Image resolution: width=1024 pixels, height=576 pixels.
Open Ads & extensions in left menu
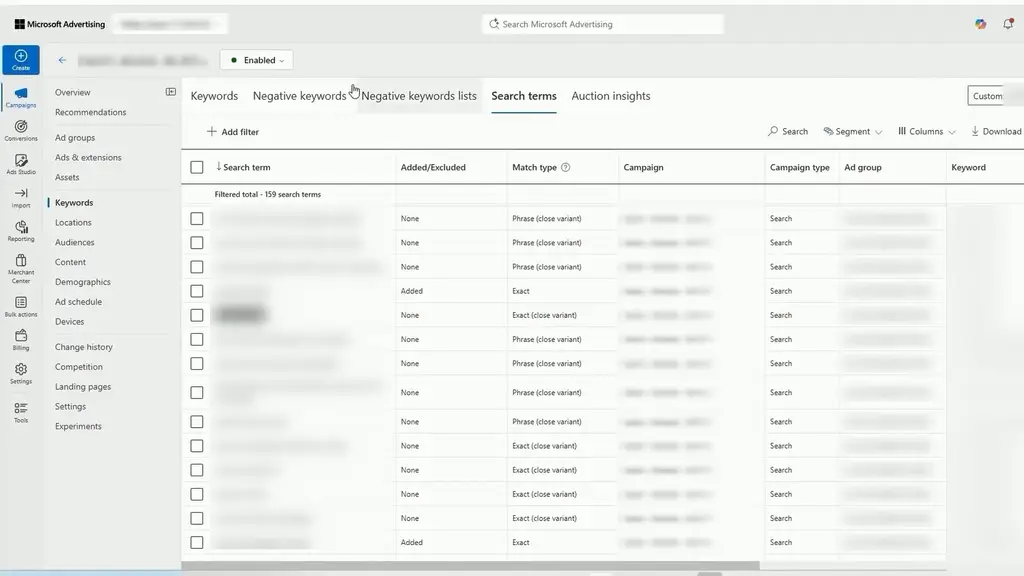click(88, 157)
